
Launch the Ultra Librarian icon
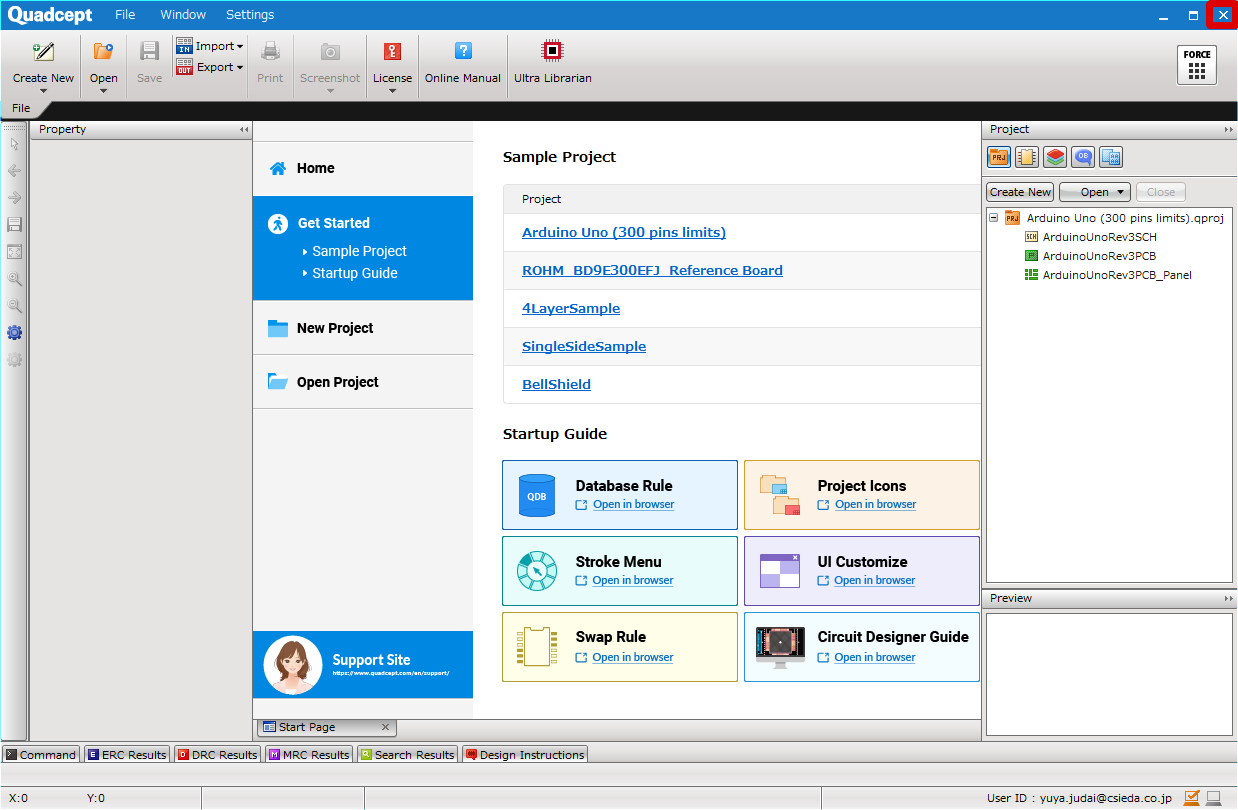552,52
